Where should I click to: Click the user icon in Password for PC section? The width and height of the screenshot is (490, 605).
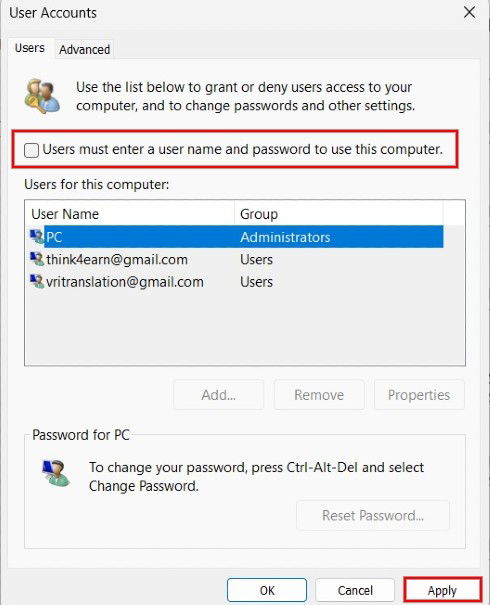56,473
